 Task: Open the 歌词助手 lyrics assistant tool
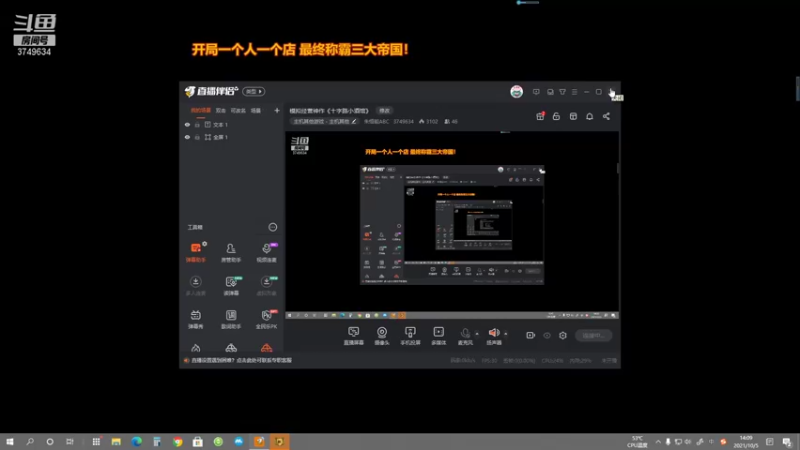pyautogui.click(x=231, y=319)
